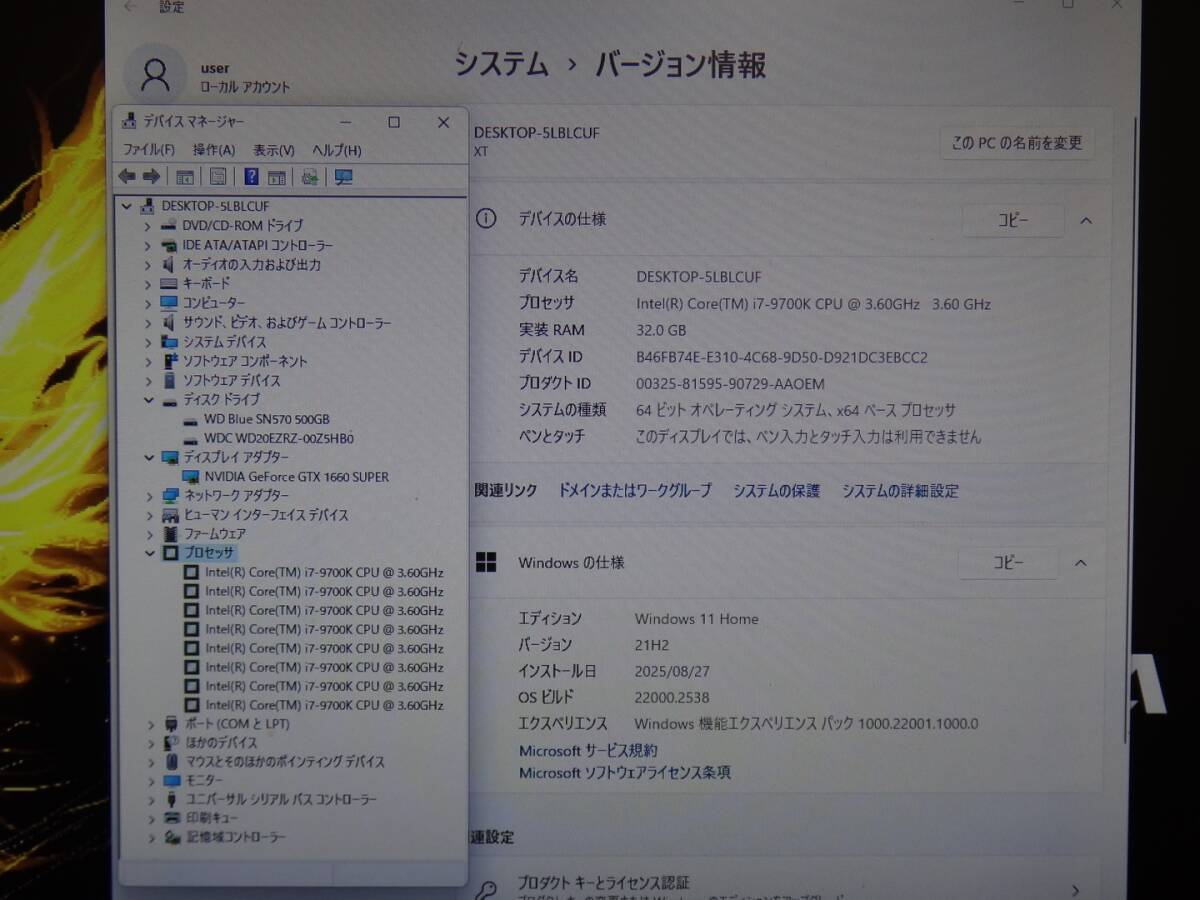Select the NVIDIA GeForce GTX 1660 SUPER icon

point(192,477)
